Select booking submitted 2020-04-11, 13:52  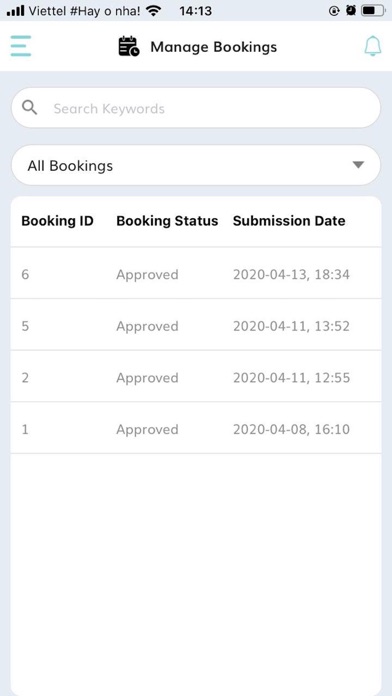coord(196,326)
